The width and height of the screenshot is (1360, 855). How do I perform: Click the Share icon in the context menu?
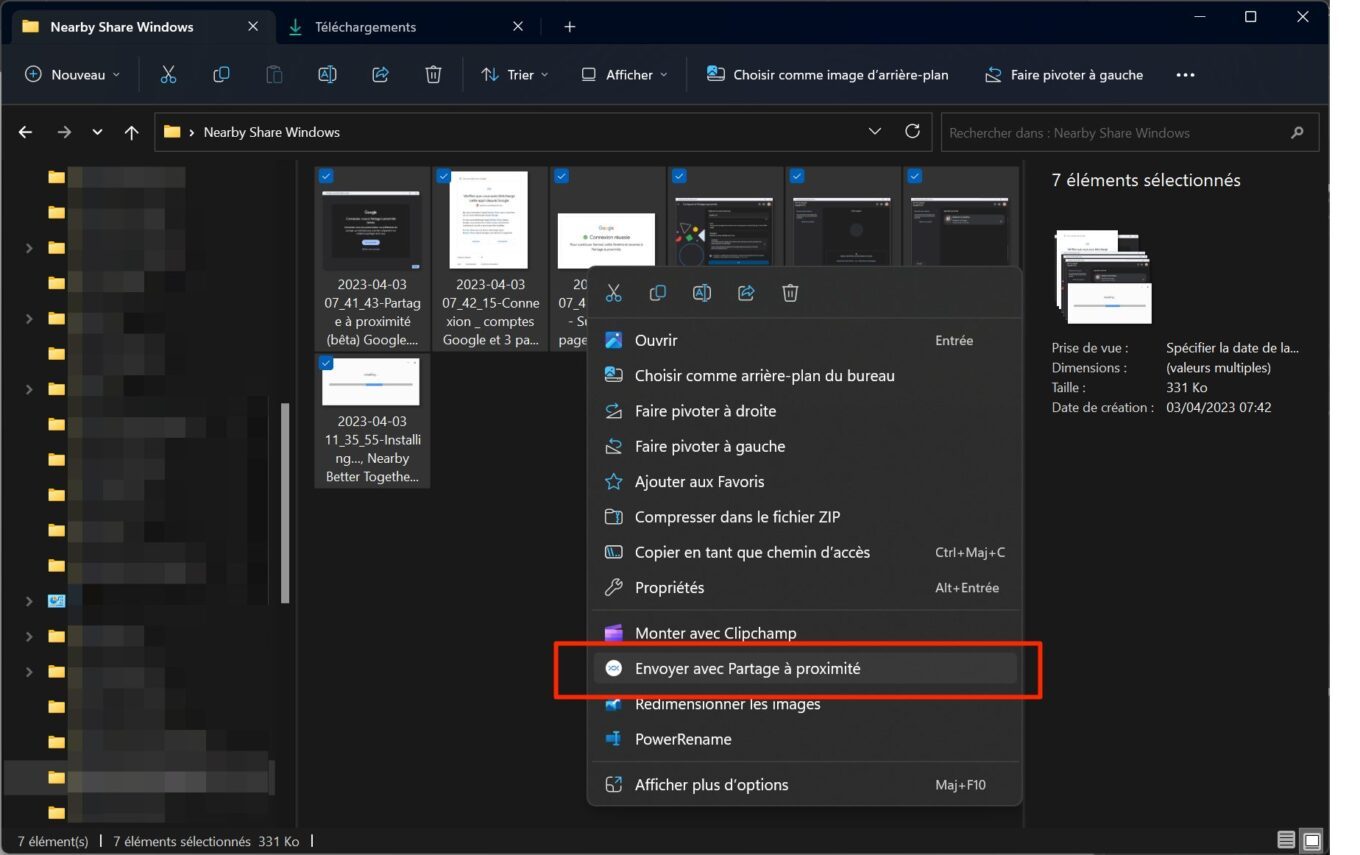746,293
